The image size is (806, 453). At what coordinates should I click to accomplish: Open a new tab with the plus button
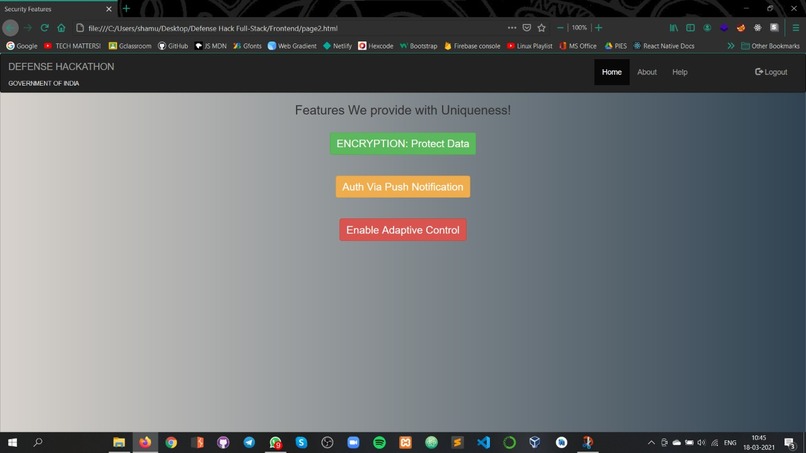126,9
